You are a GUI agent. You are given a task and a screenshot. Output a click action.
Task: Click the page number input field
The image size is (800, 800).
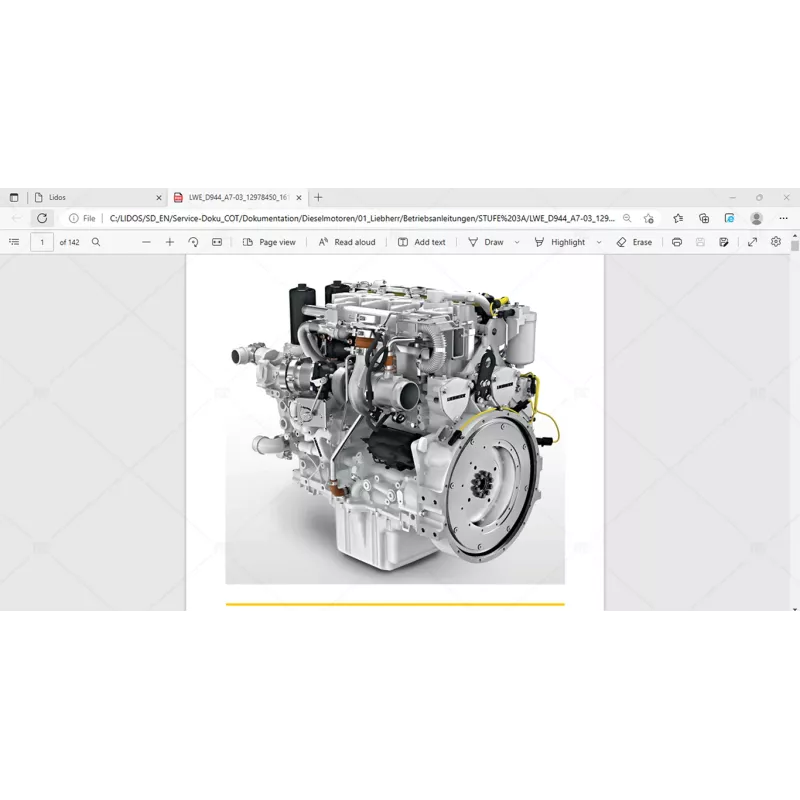40,241
